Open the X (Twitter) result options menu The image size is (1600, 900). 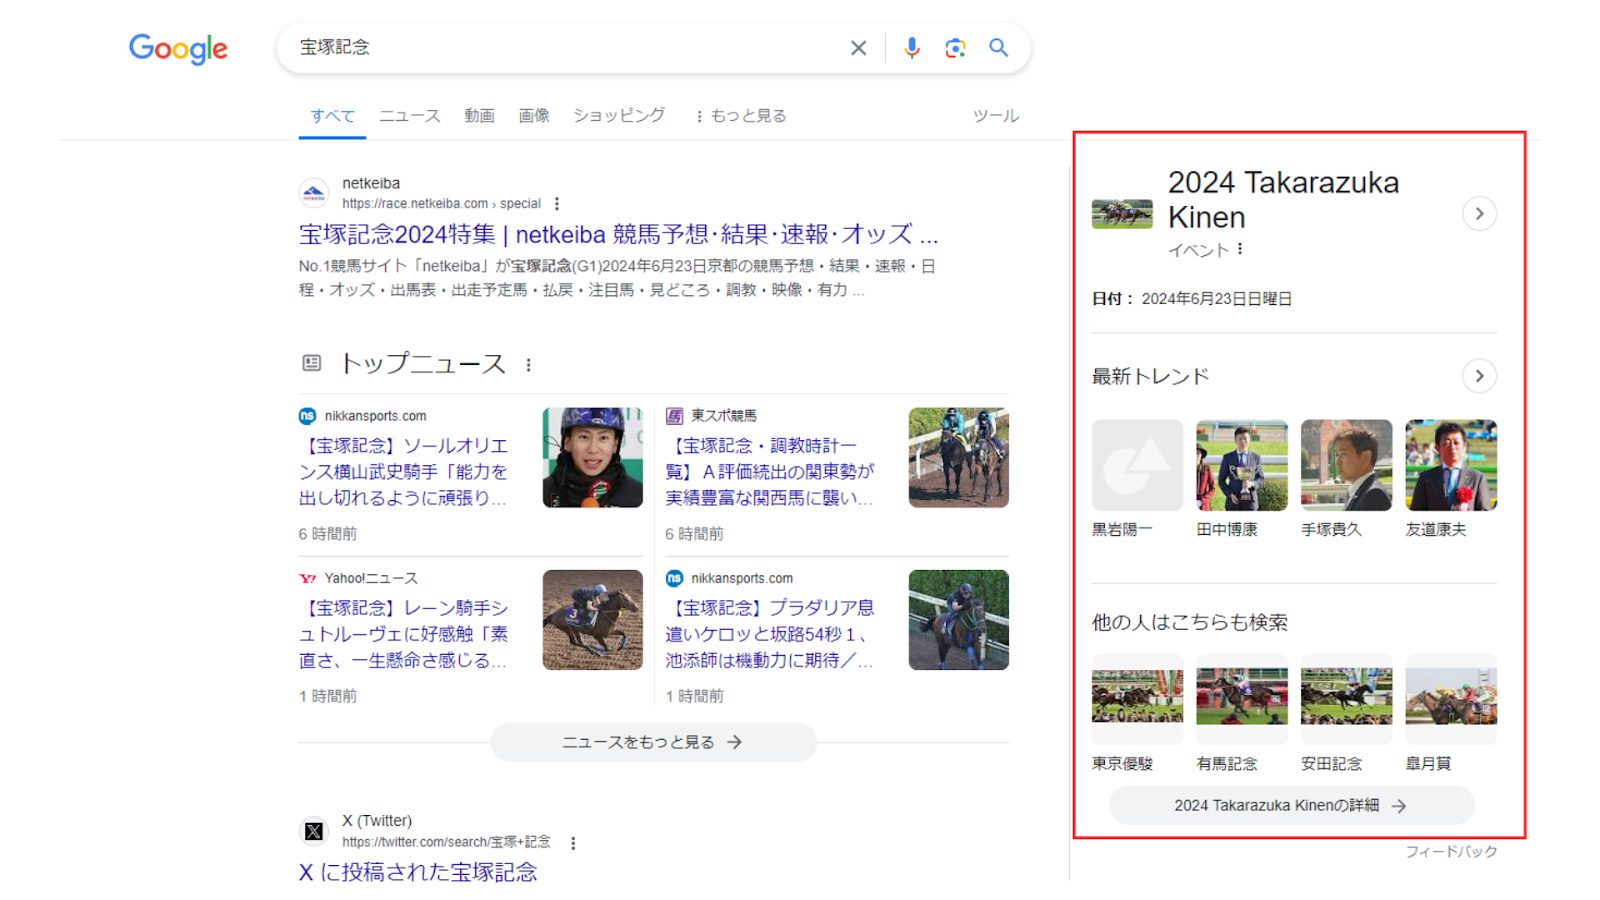pyautogui.click(x=573, y=843)
